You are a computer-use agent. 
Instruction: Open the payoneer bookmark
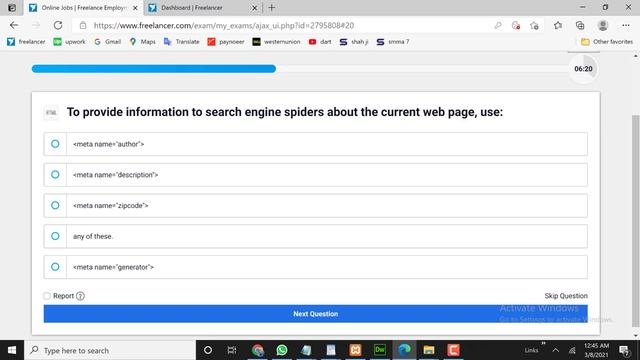[226, 42]
